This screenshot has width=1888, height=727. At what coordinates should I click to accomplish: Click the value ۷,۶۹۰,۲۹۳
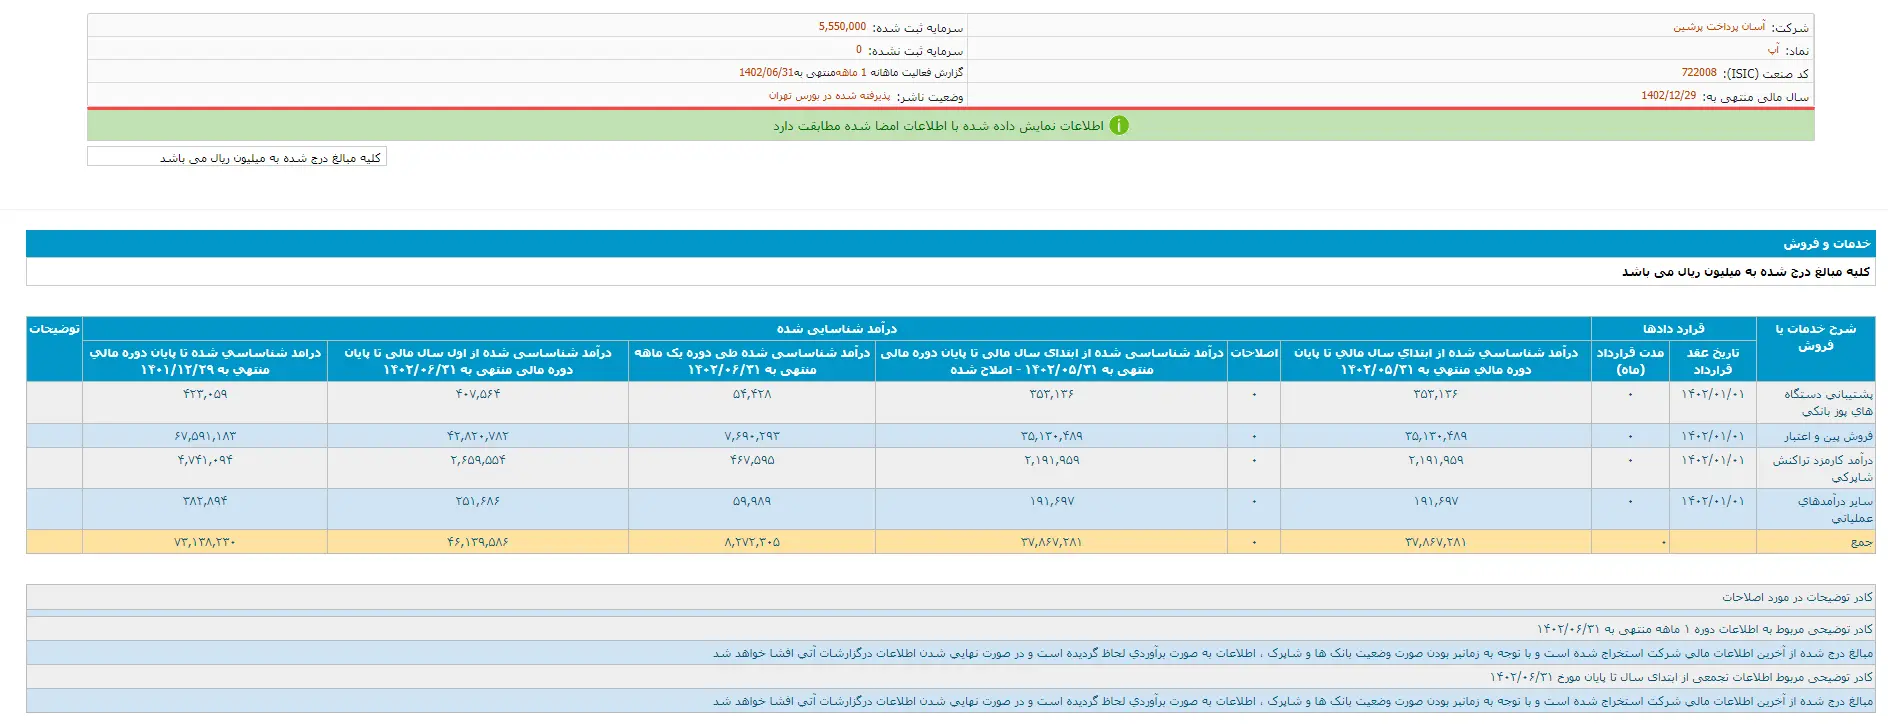752,436
